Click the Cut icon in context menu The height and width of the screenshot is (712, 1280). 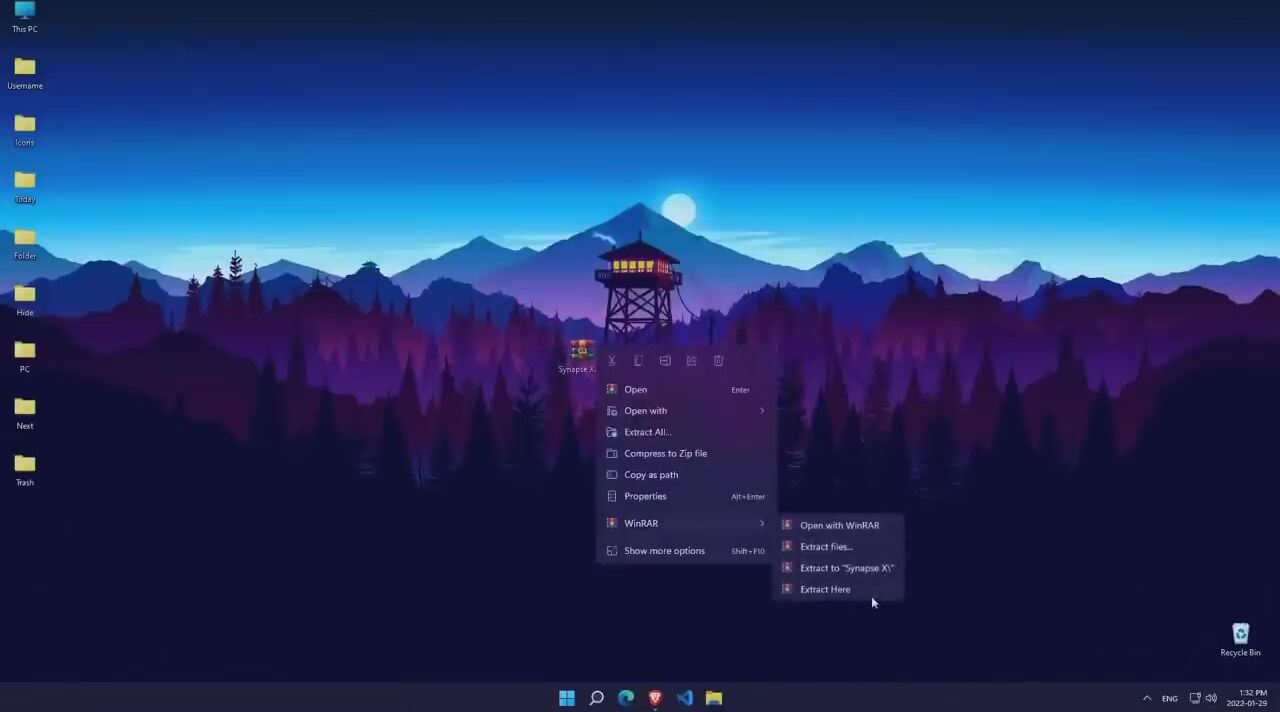click(x=612, y=361)
